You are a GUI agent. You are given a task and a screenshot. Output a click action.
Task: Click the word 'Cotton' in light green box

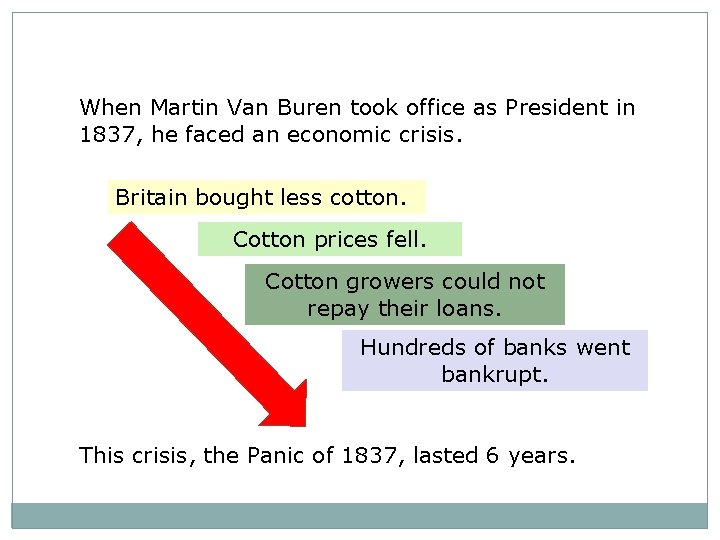269,239
